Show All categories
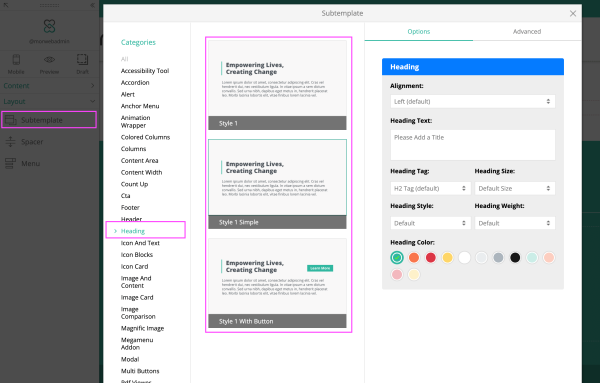 (x=124, y=59)
